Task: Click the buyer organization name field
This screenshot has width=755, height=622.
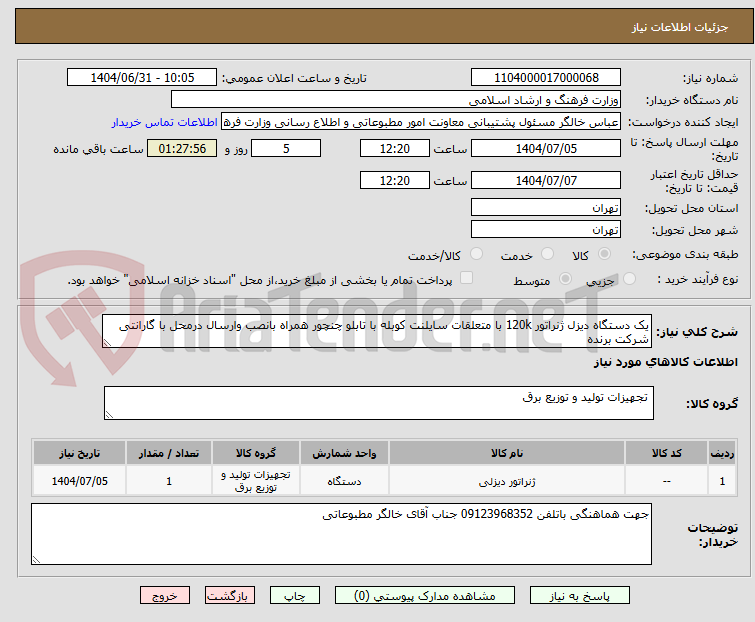Action: click(x=396, y=100)
